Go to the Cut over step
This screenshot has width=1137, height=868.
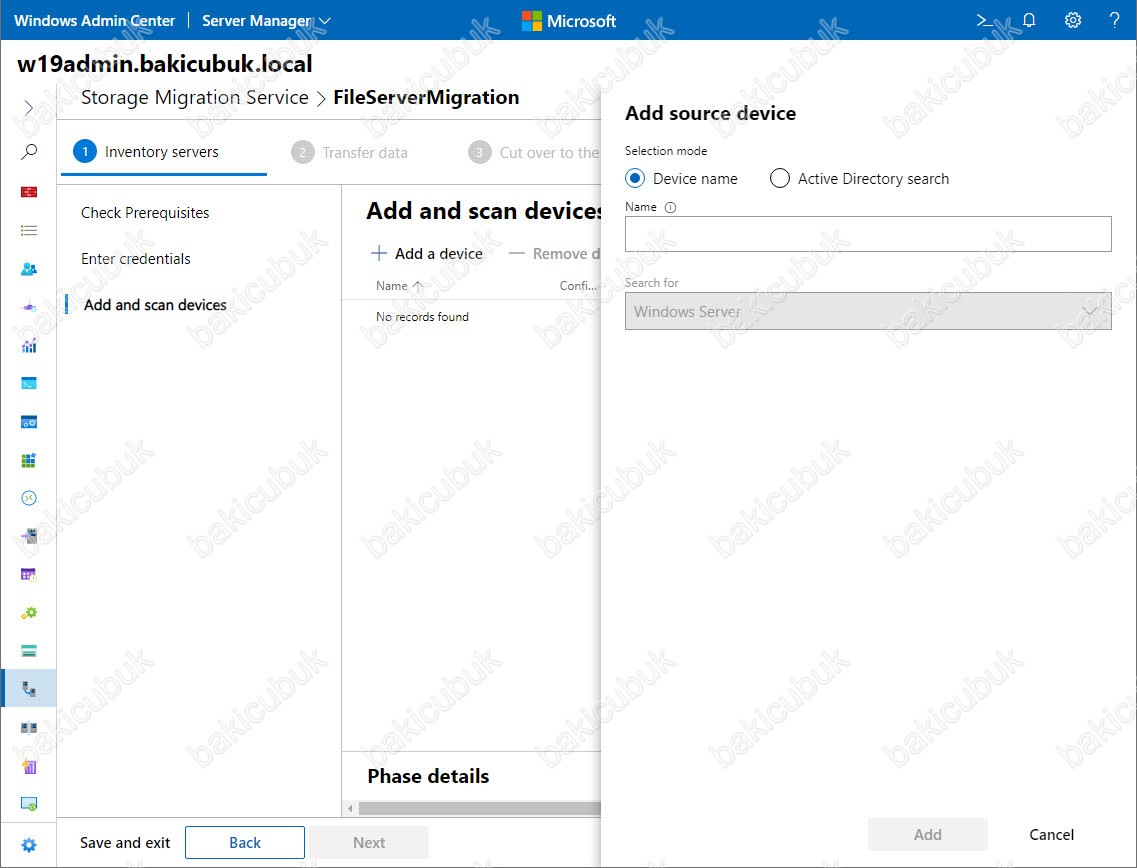(x=534, y=152)
